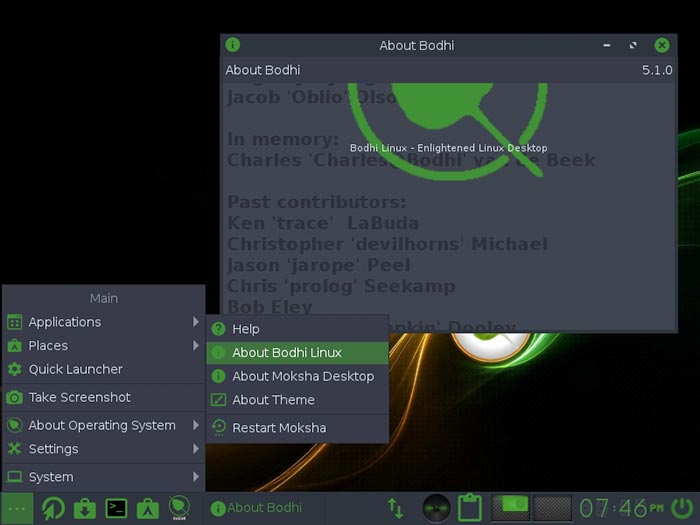
Task: Click the Applications grid icon
Action: 15,322
